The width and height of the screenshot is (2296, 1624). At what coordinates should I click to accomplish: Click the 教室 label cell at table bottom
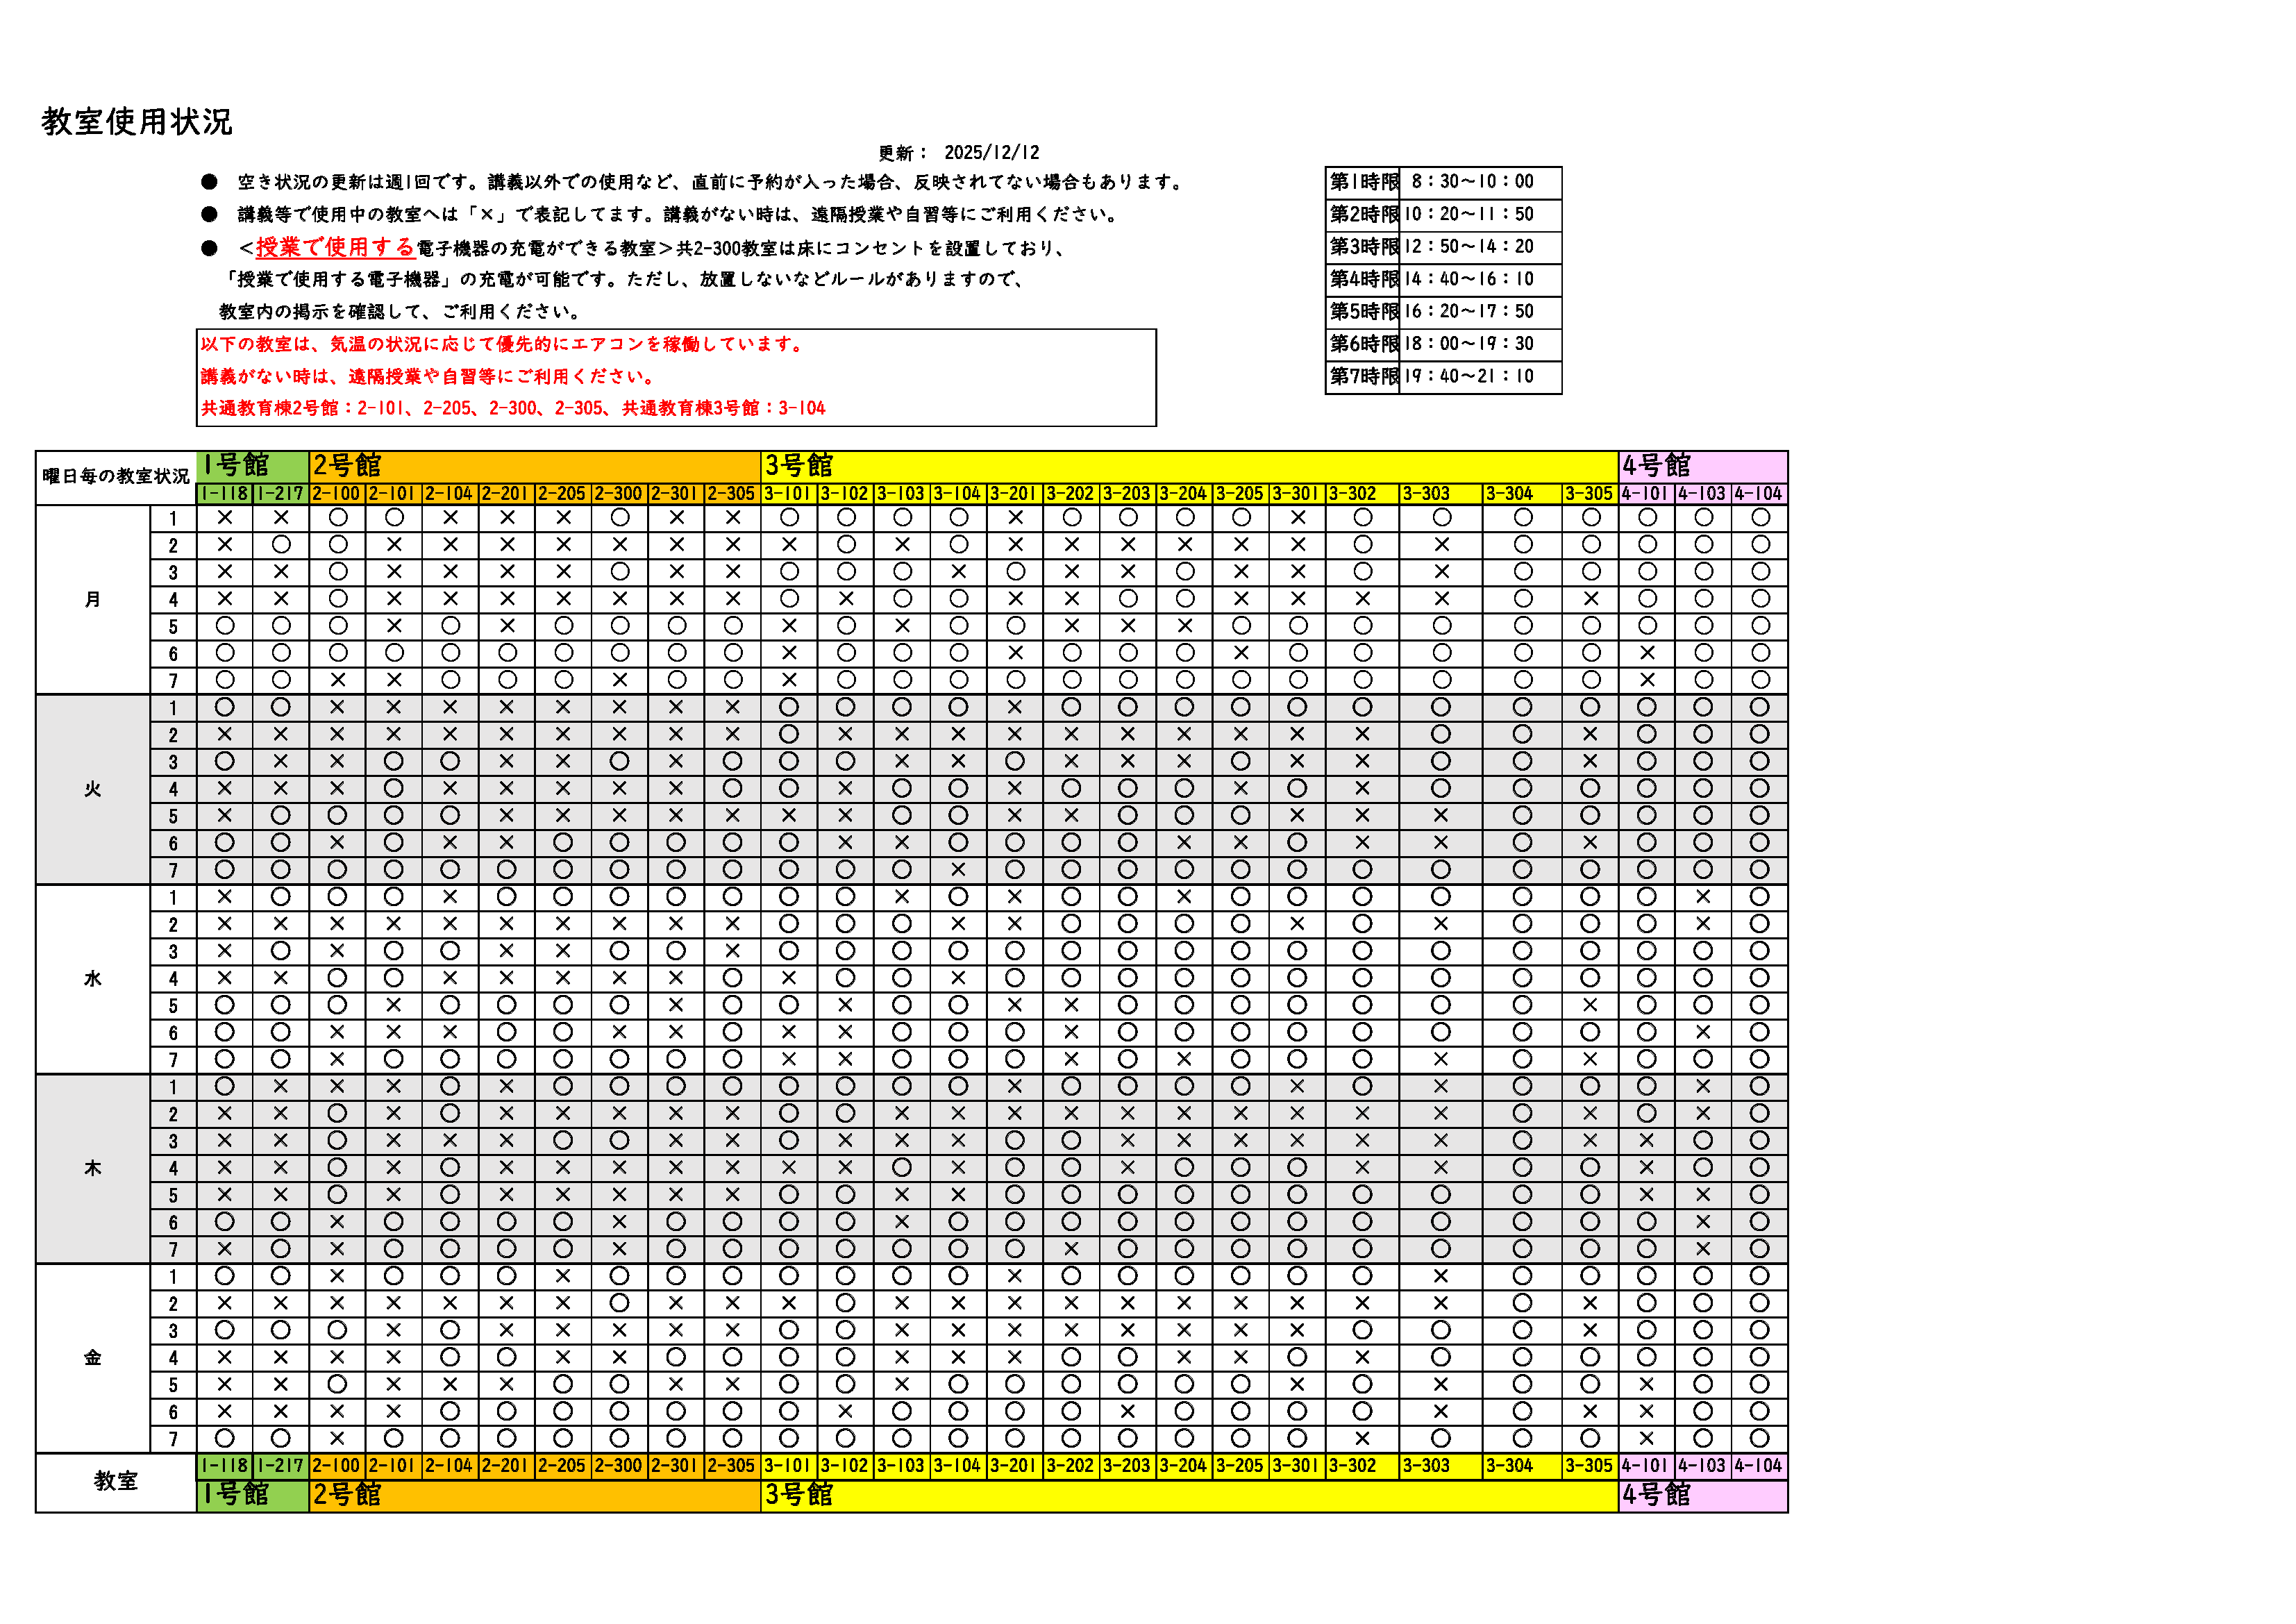[x=116, y=1481]
